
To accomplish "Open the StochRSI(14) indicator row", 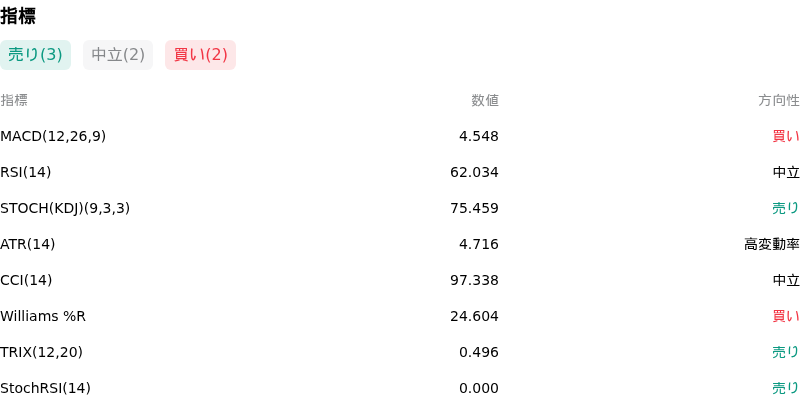I will coord(400,388).
